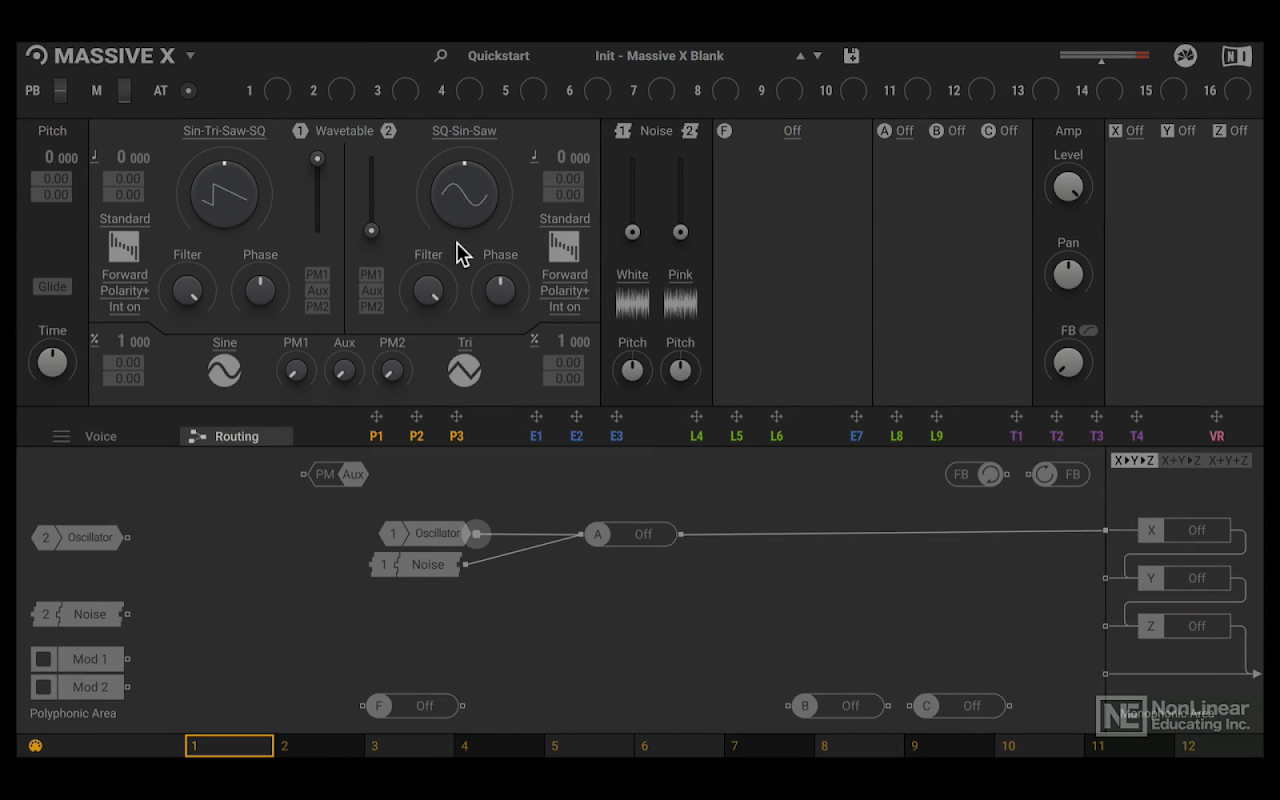The height and width of the screenshot is (800, 1280).
Task: Click the Init - Massive X Blank preset name
Action: pyautogui.click(x=659, y=56)
